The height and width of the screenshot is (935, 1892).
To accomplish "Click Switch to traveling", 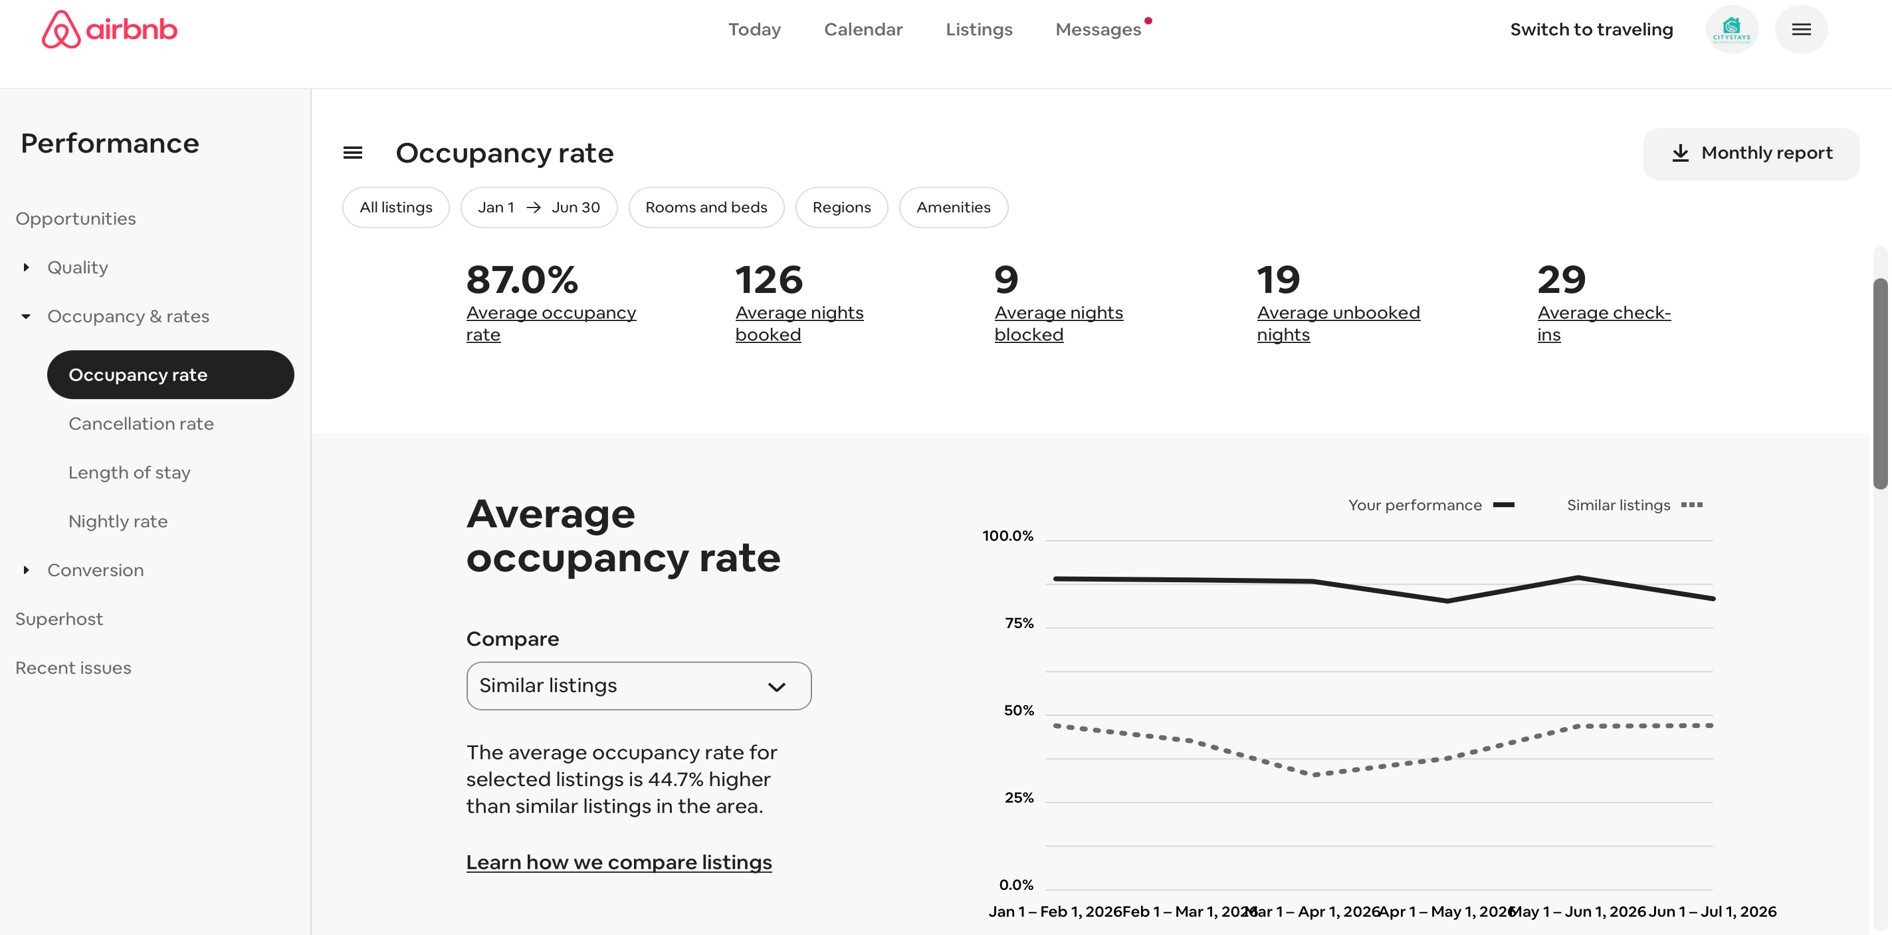I will point(1591,30).
